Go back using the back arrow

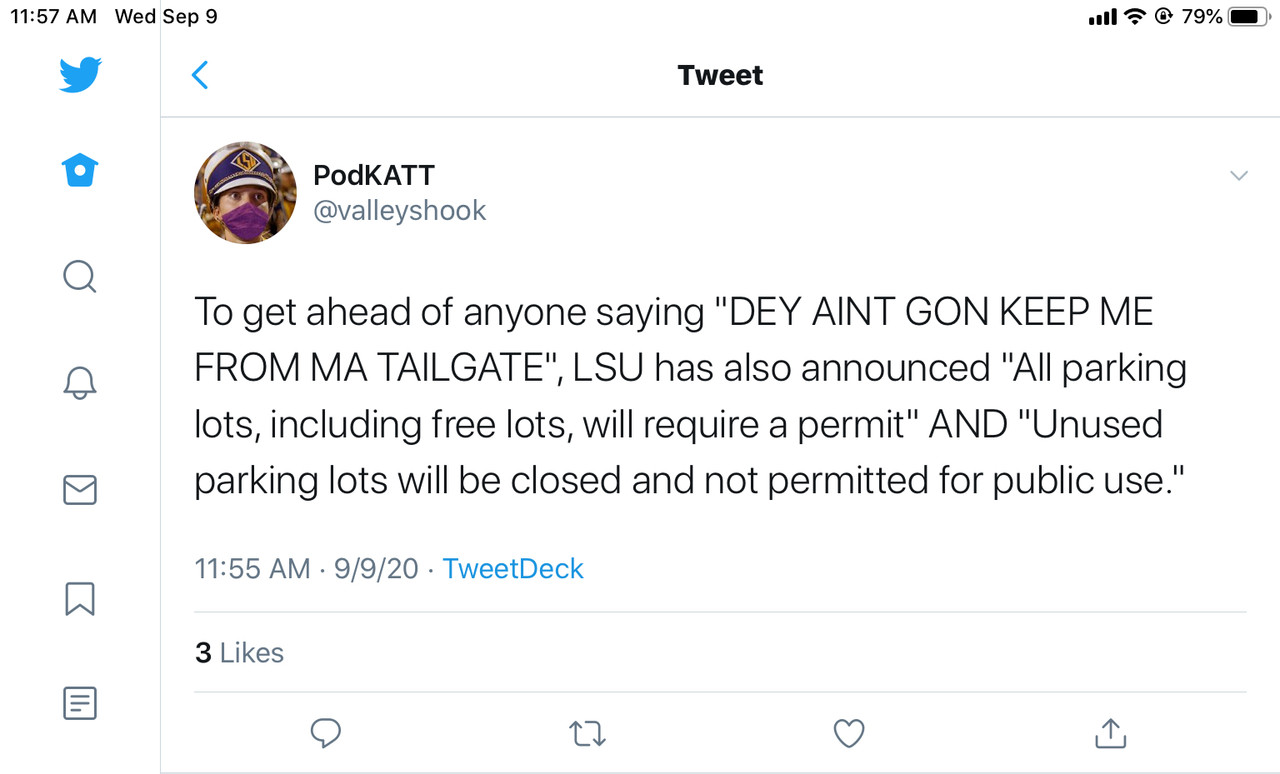[200, 75]
